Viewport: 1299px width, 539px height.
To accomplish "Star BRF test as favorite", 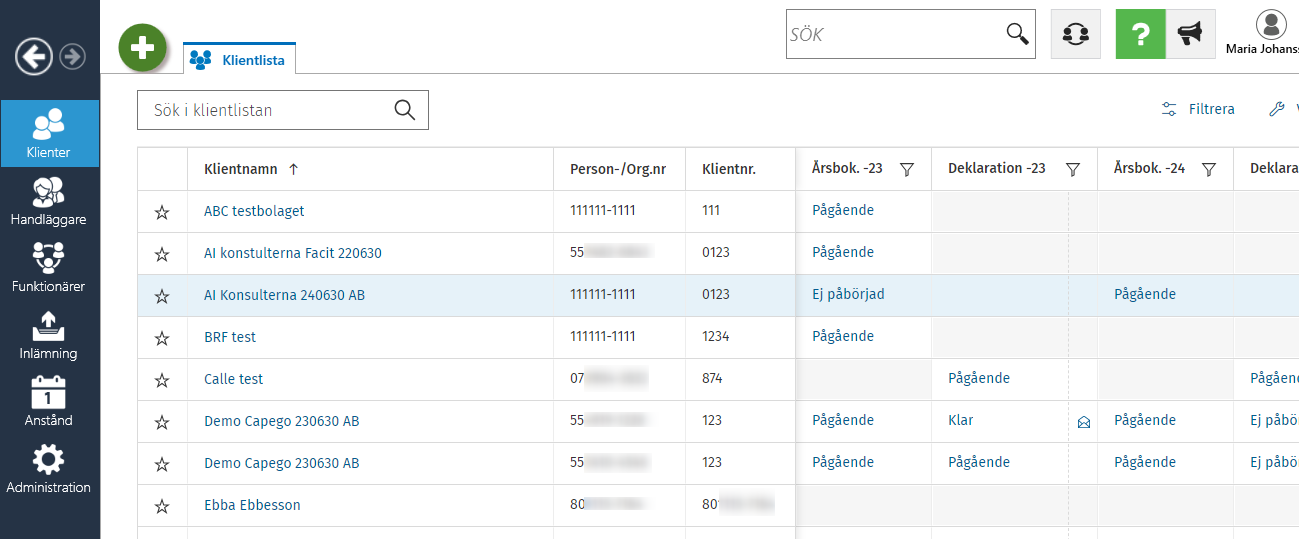I will tap(162, 338).
